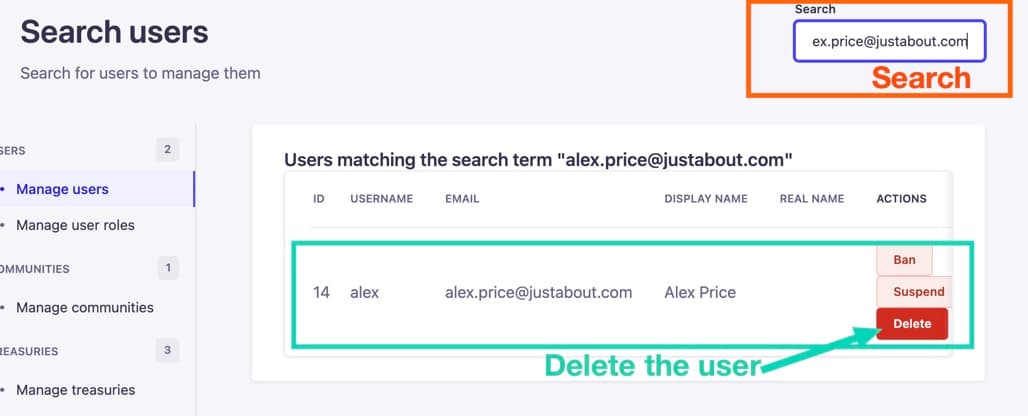Click the Alex Price display name cell
The width and height of the screenshot is (1028, 416).
[699, 293]
